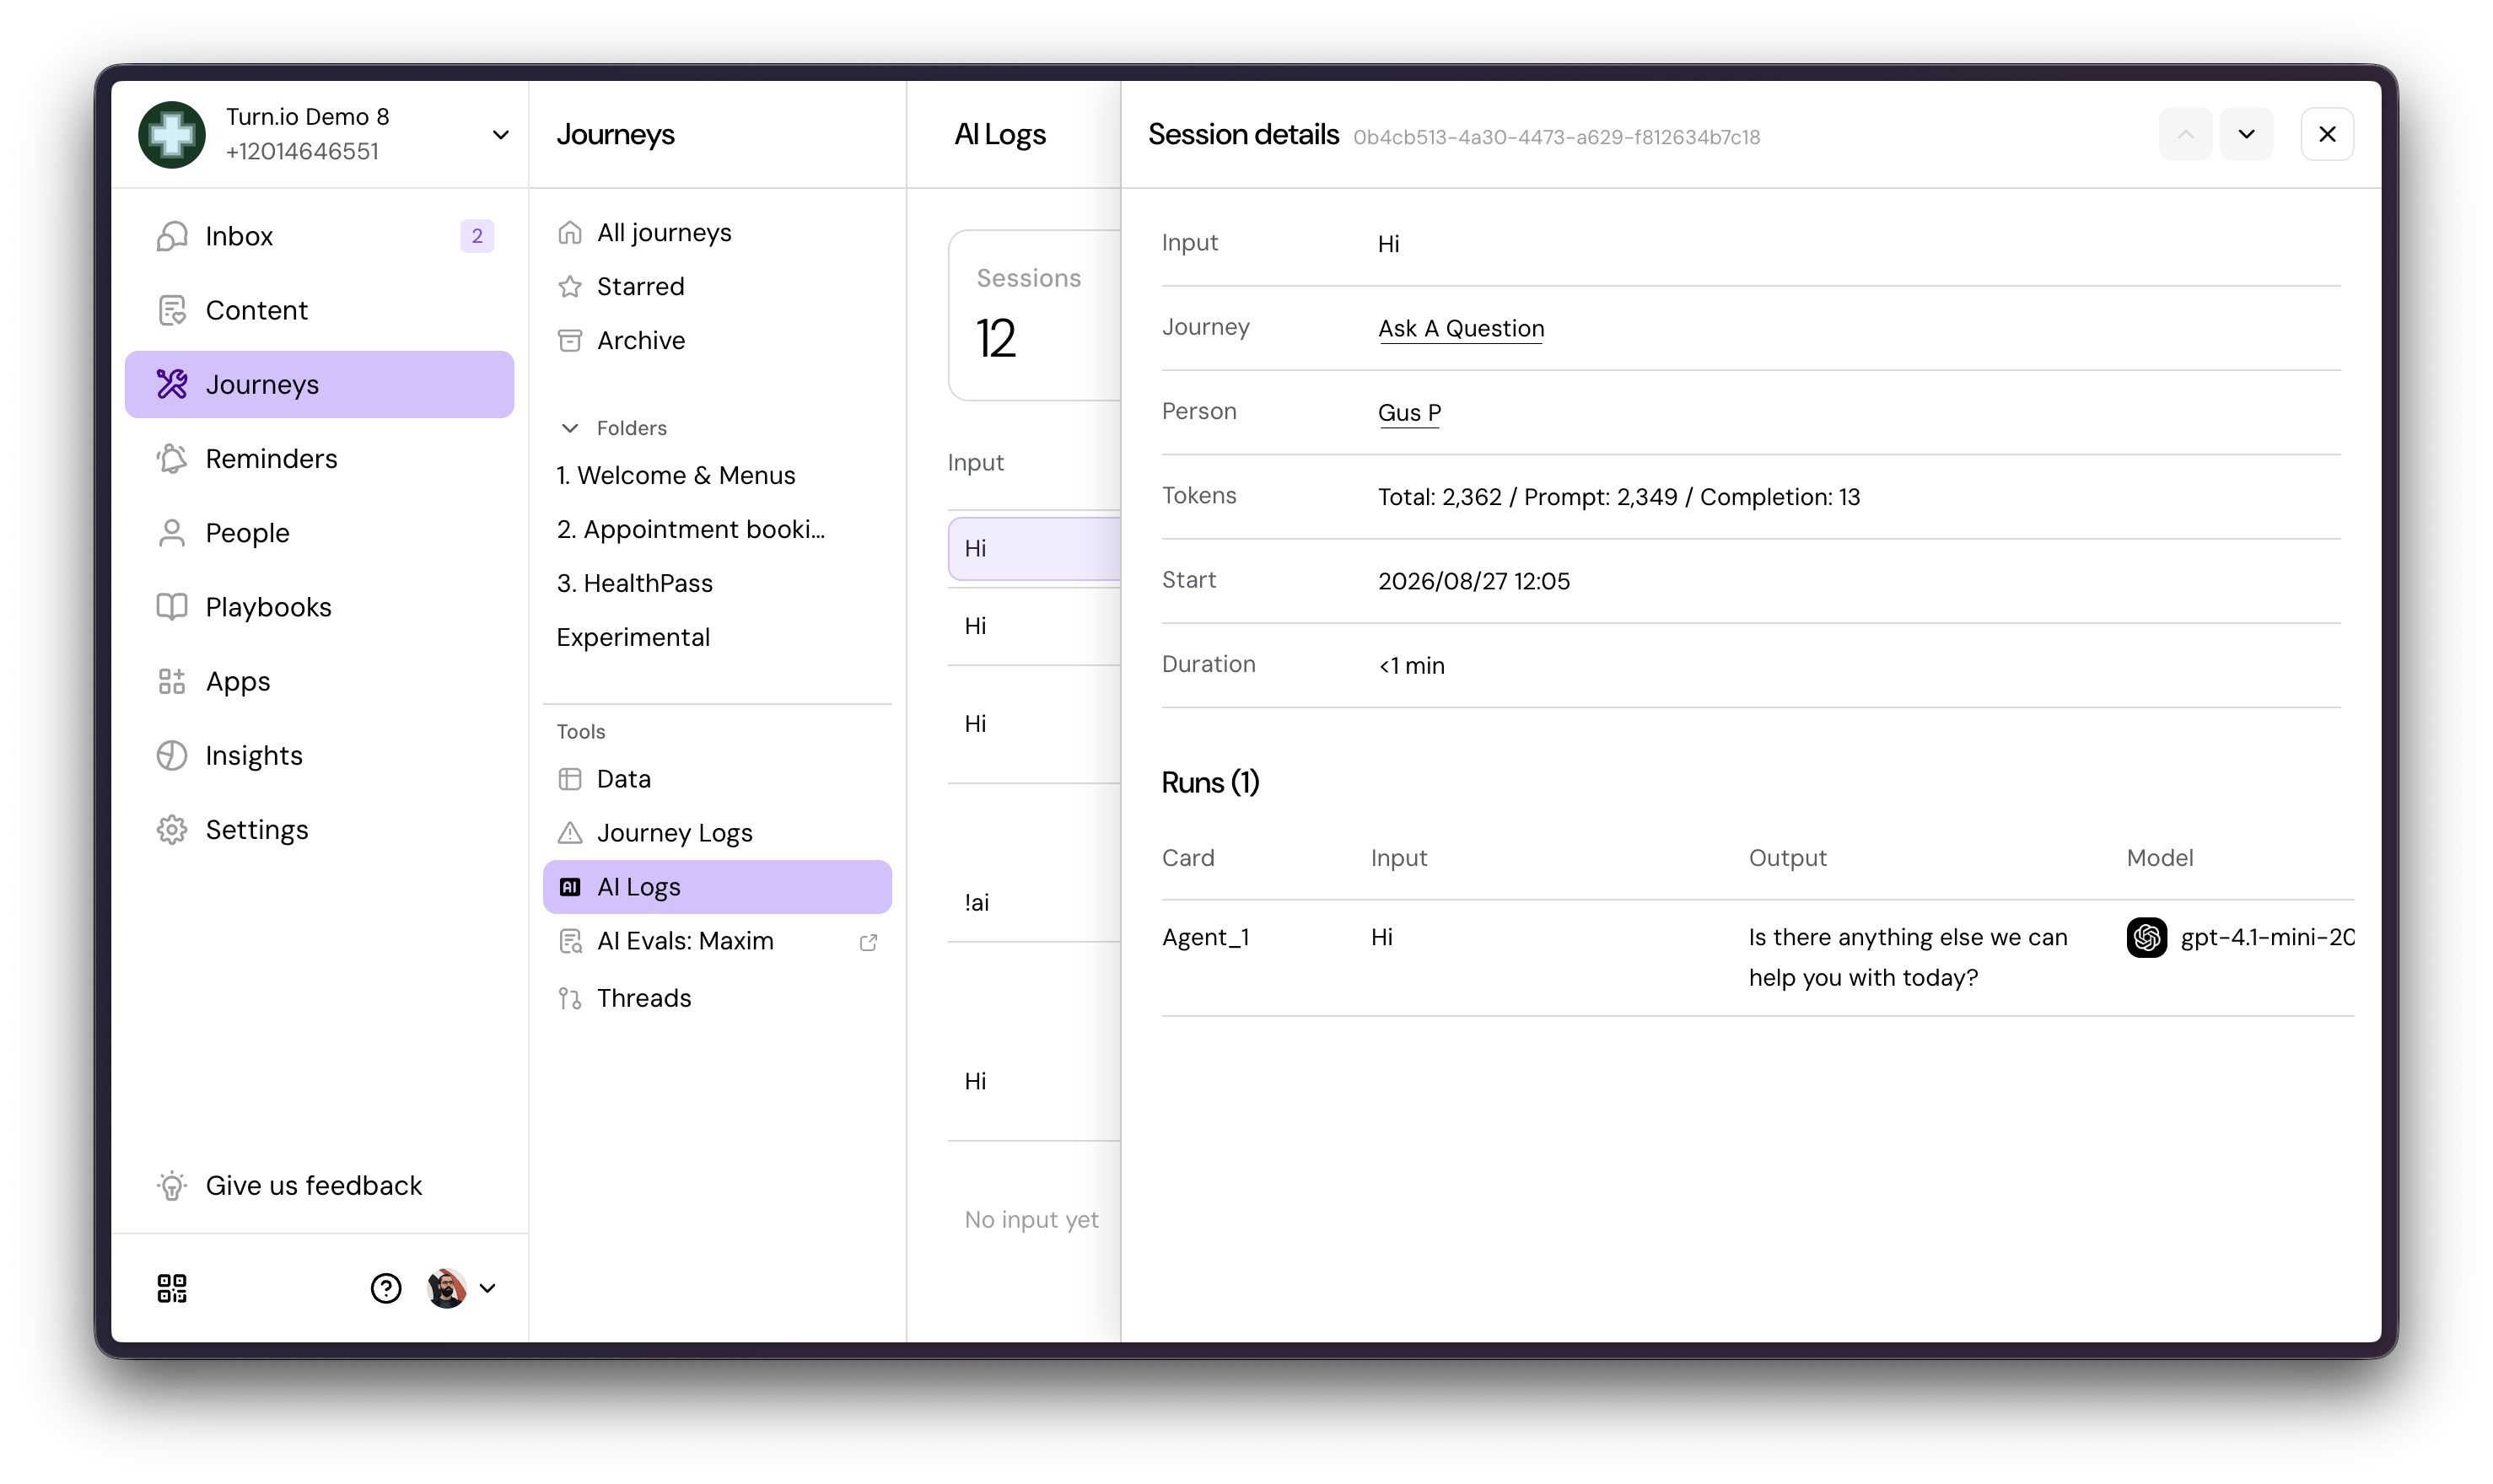Viewport: 2493px width, 1484px height.
Task: Go to next session with down chevron
Action: 2246,134
